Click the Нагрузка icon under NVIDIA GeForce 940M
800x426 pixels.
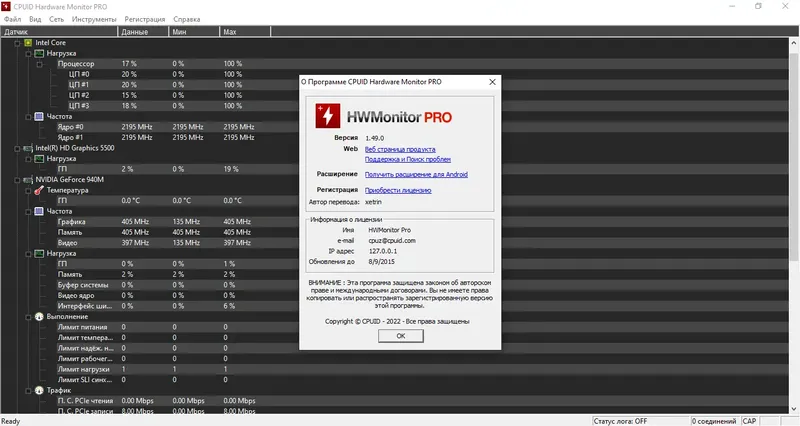click(x=39, y=254)
